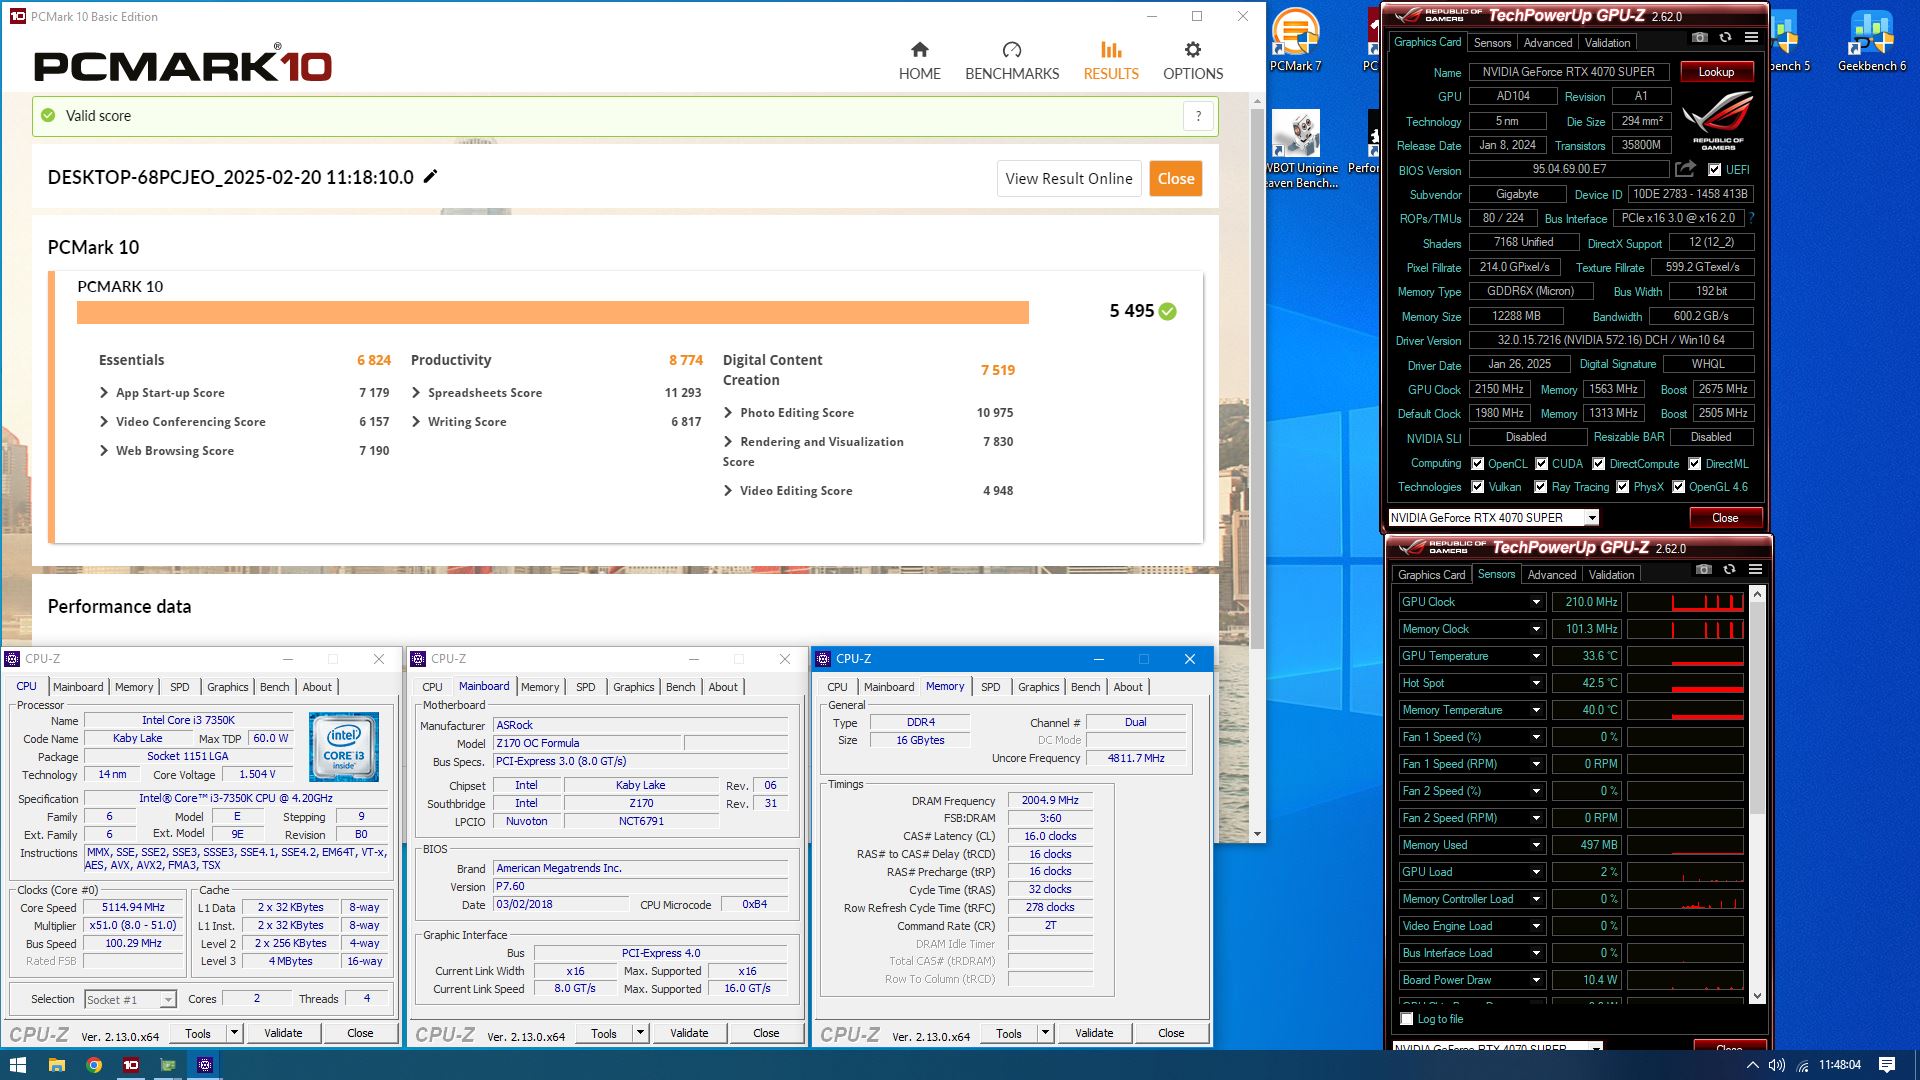Open the hamburger menu in GPU-Z Sensors window

(1755, 570)
